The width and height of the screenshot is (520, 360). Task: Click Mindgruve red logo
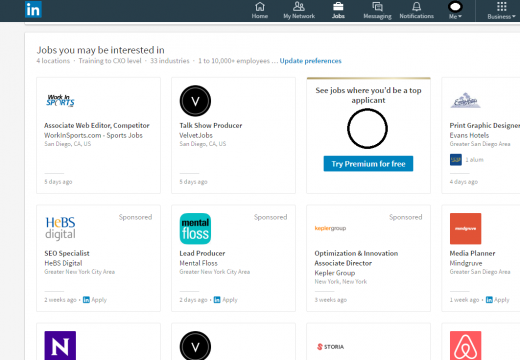coord(465,229)
